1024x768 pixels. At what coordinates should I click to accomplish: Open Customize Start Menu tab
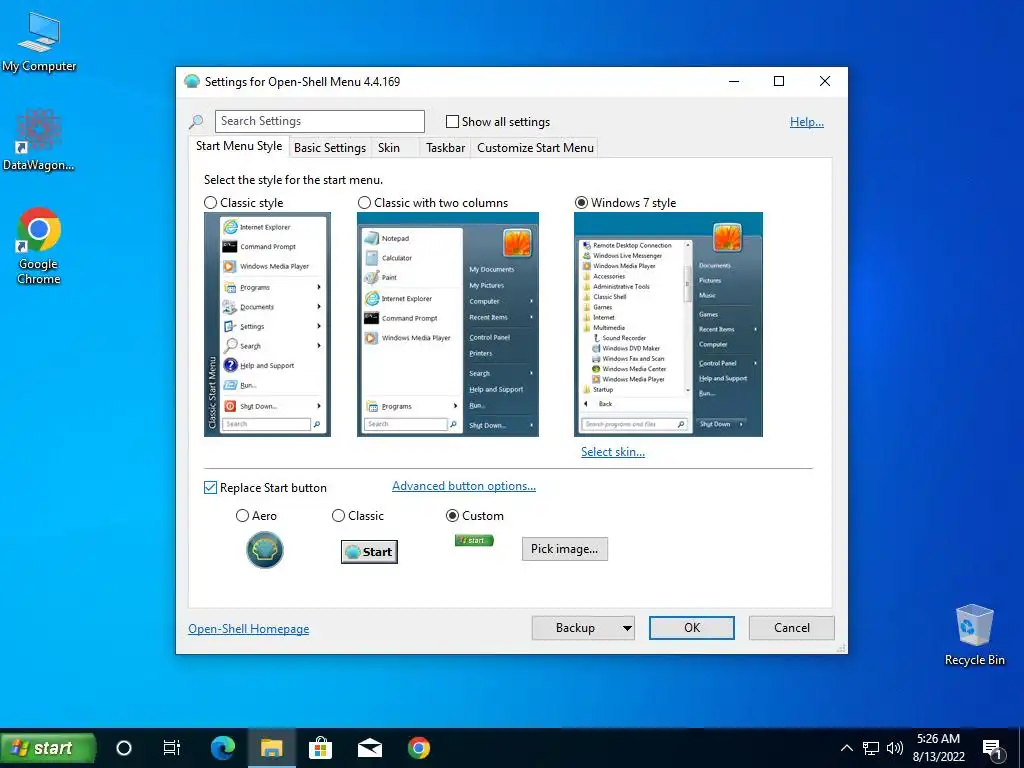pos(536,148)
